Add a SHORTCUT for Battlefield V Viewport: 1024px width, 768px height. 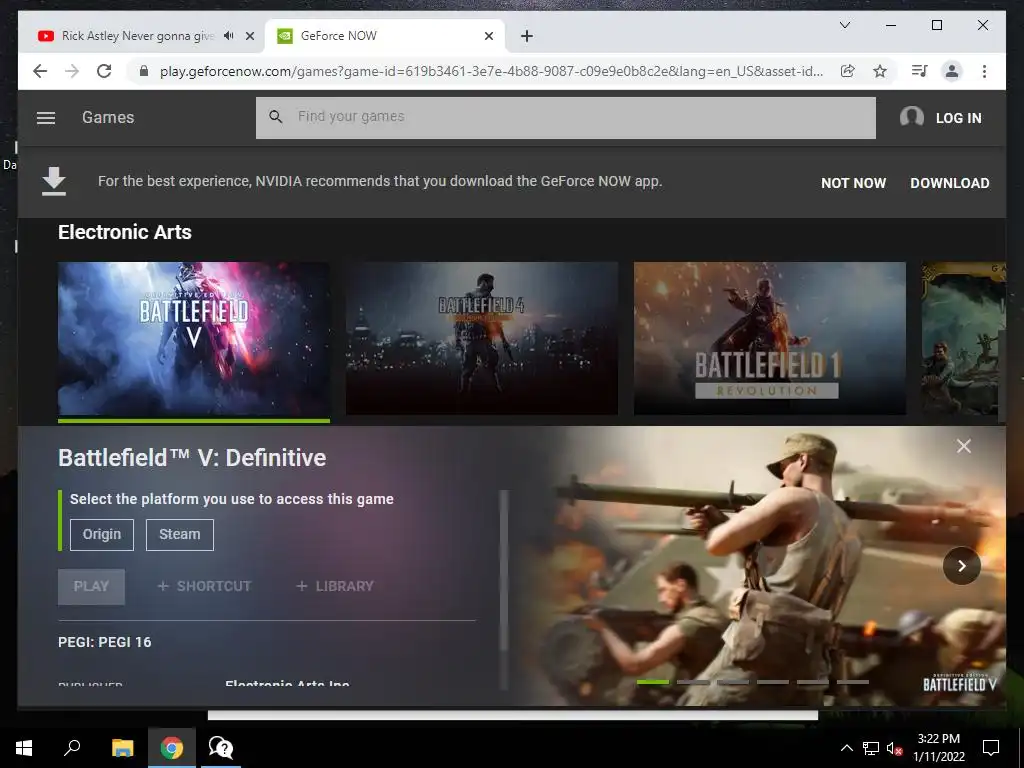[204, 586]
